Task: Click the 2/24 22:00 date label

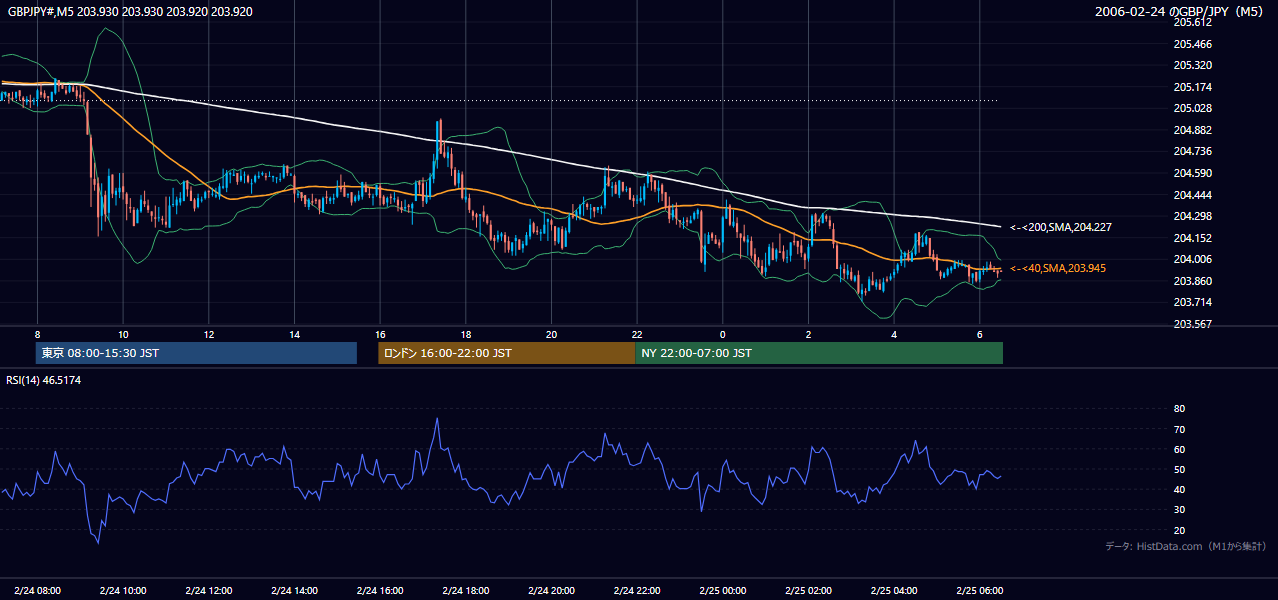Action: pos(637,590)
